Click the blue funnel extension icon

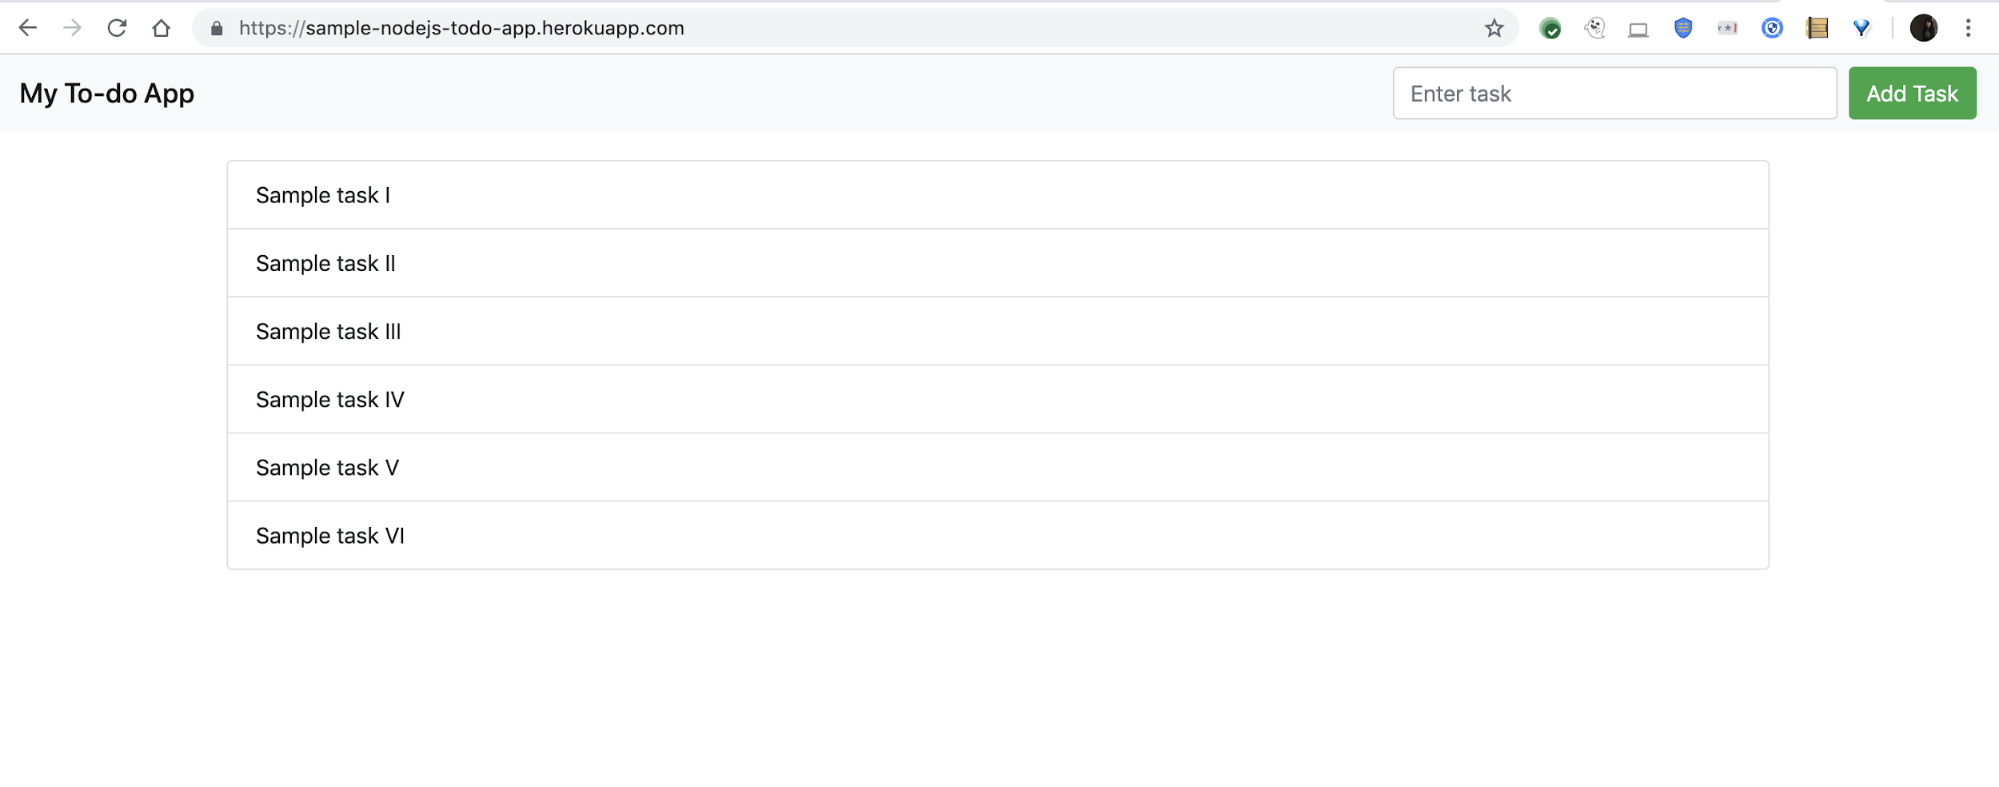click(x=1861, y=28)
